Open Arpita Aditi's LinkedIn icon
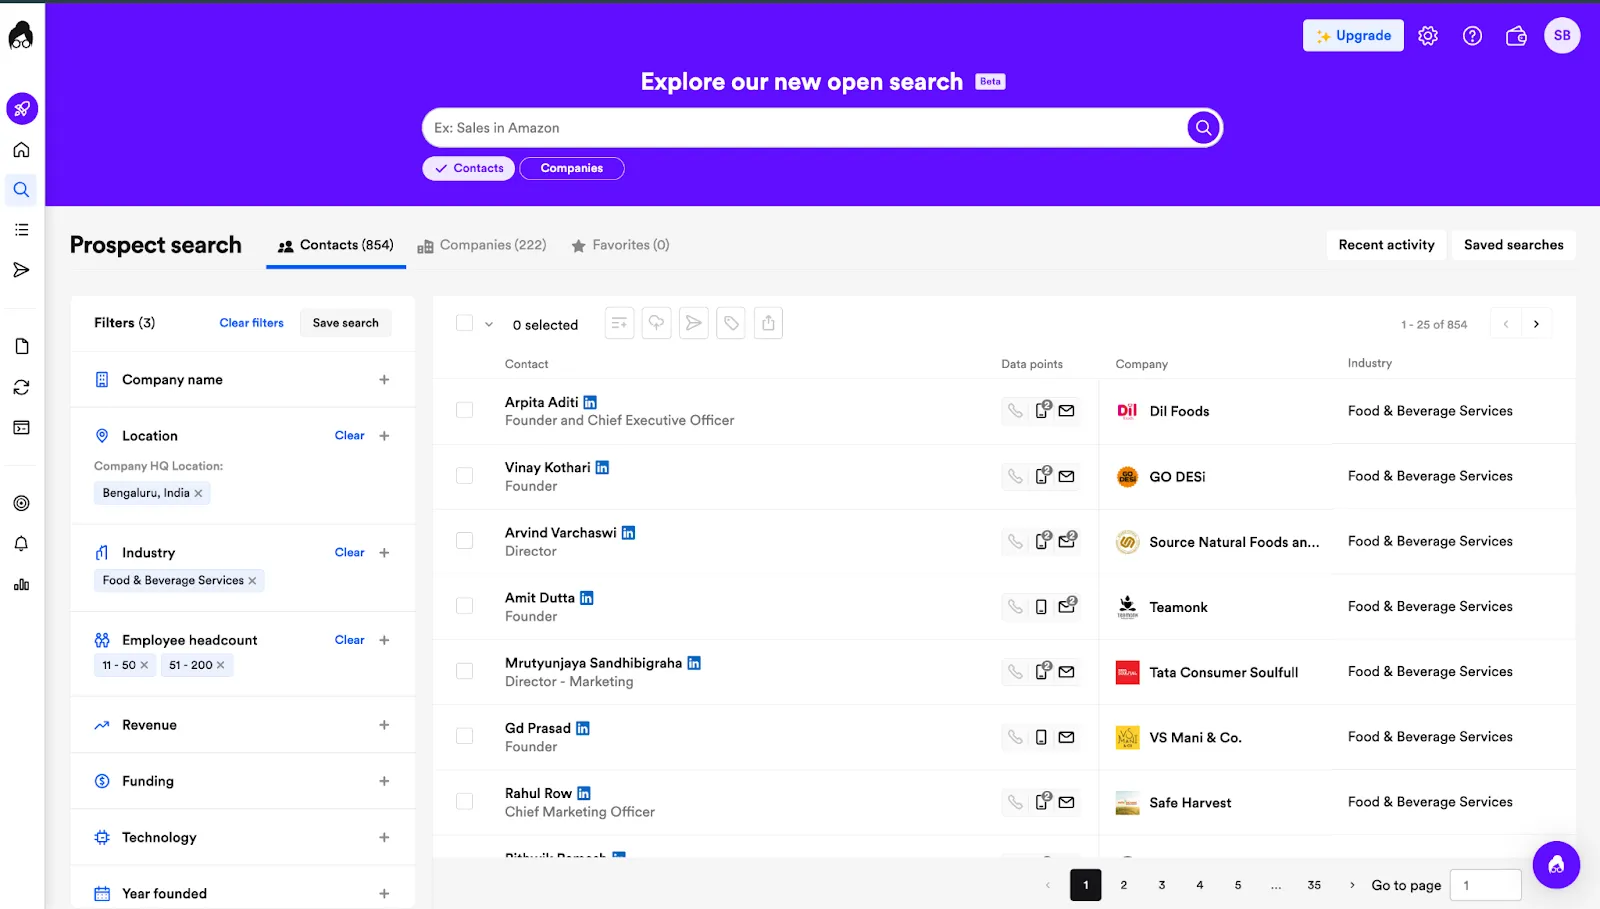Image resolution: width=1600 pixels, height=909 pixels. [590, 402]
